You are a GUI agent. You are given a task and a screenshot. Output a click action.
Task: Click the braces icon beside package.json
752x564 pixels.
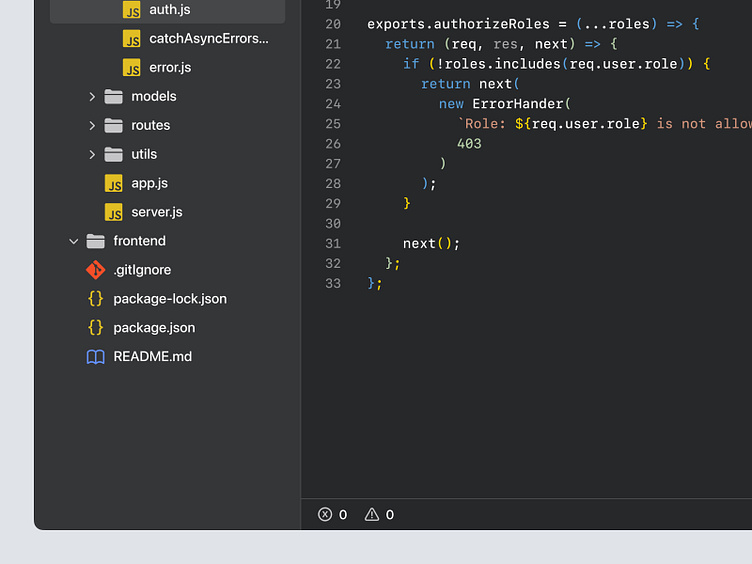tap(95, 328)
